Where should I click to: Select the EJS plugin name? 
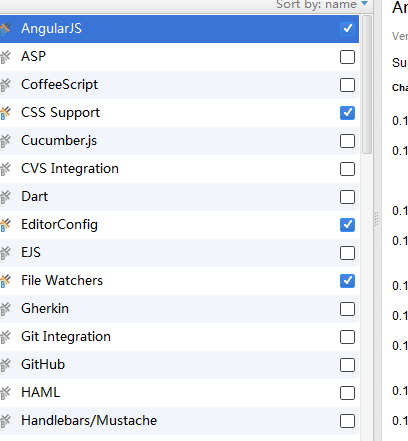click(x=31, y=252)
